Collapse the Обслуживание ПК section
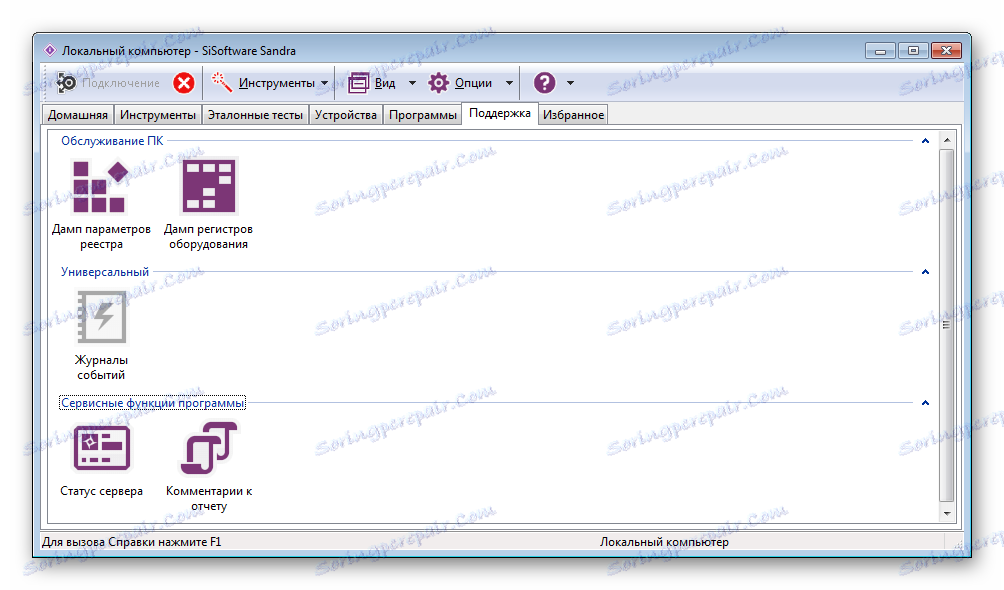Image resolution: width=1004 pixels, height=590 pixels. [925, 141]
